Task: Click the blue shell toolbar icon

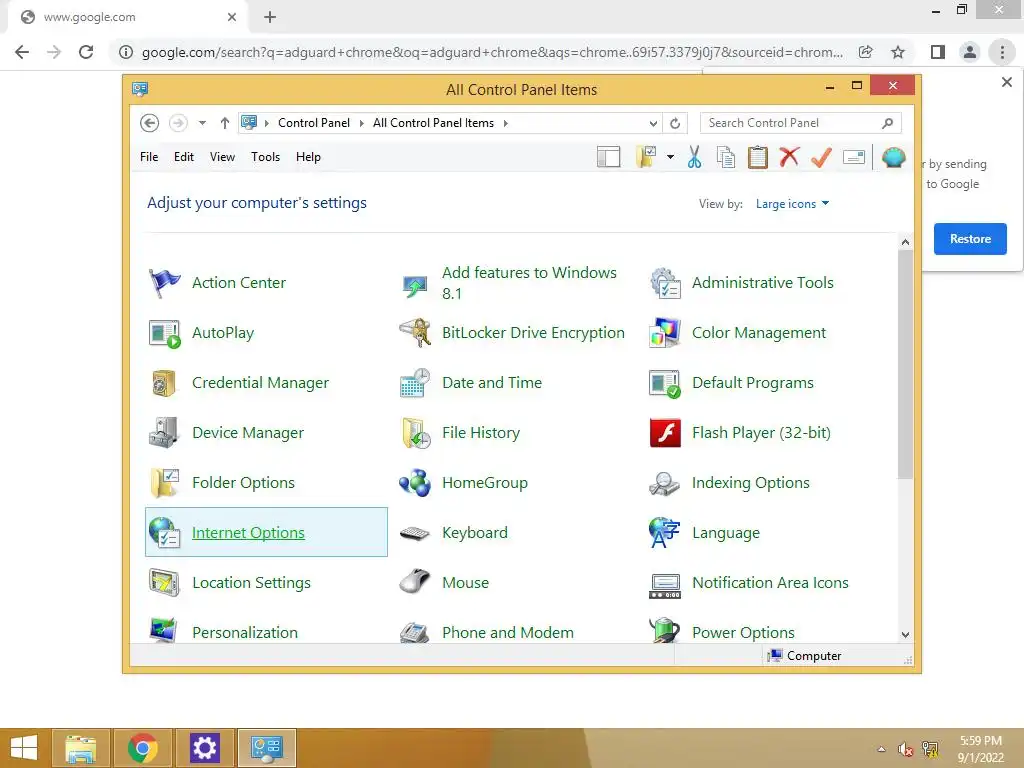Action: click(x=893, y=157)
